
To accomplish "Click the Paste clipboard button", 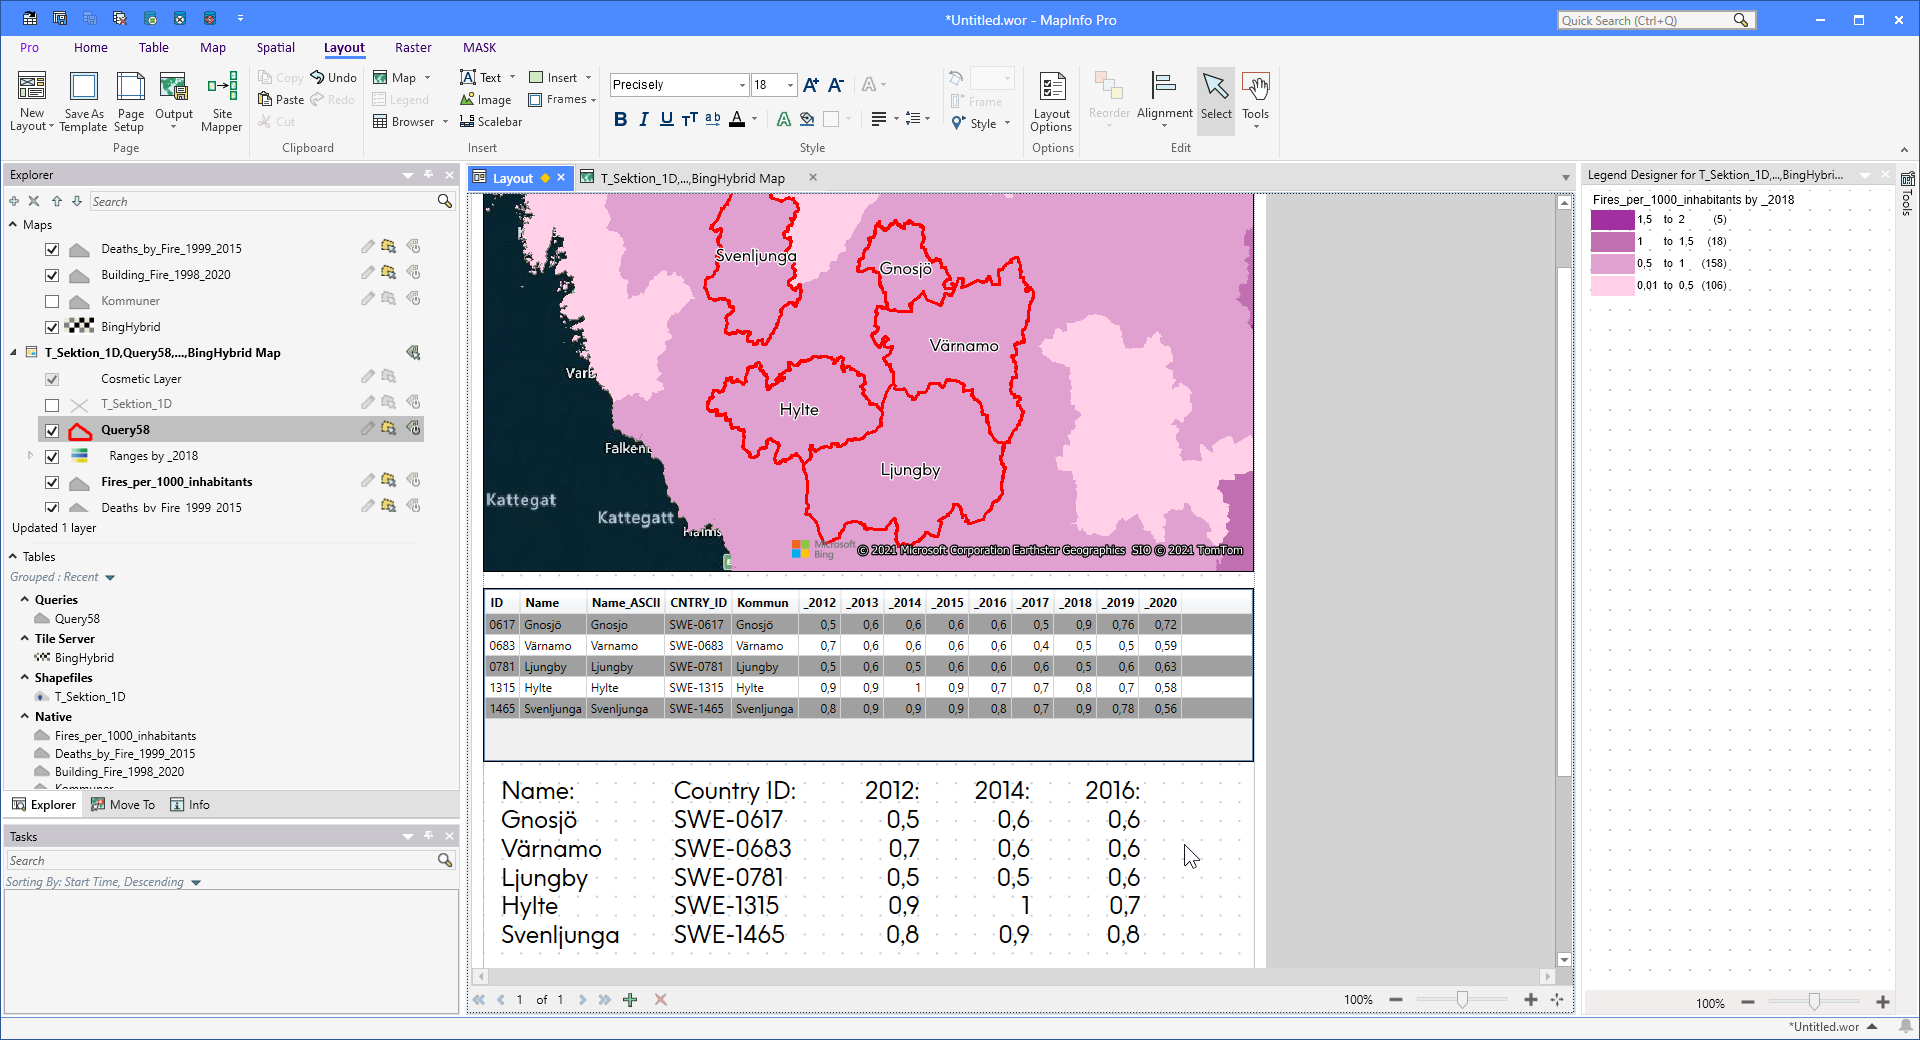I will pyautogui.click(x=281, y=100).
